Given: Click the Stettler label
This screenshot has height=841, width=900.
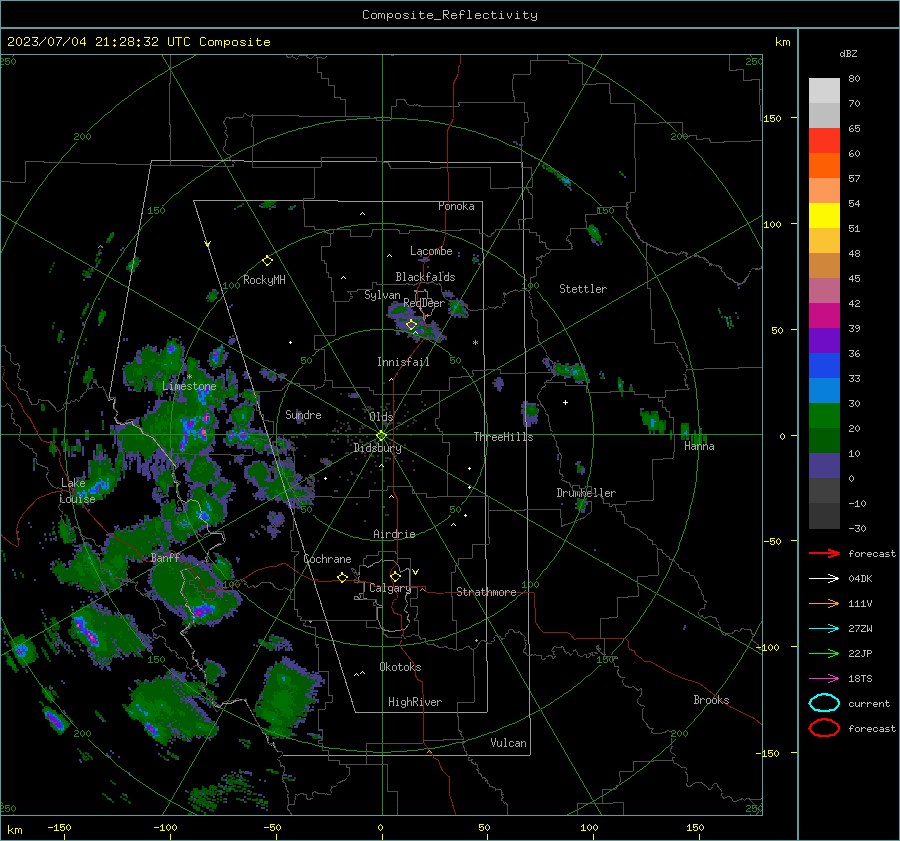Looking at the screenshot, I should tap(583, 289).
